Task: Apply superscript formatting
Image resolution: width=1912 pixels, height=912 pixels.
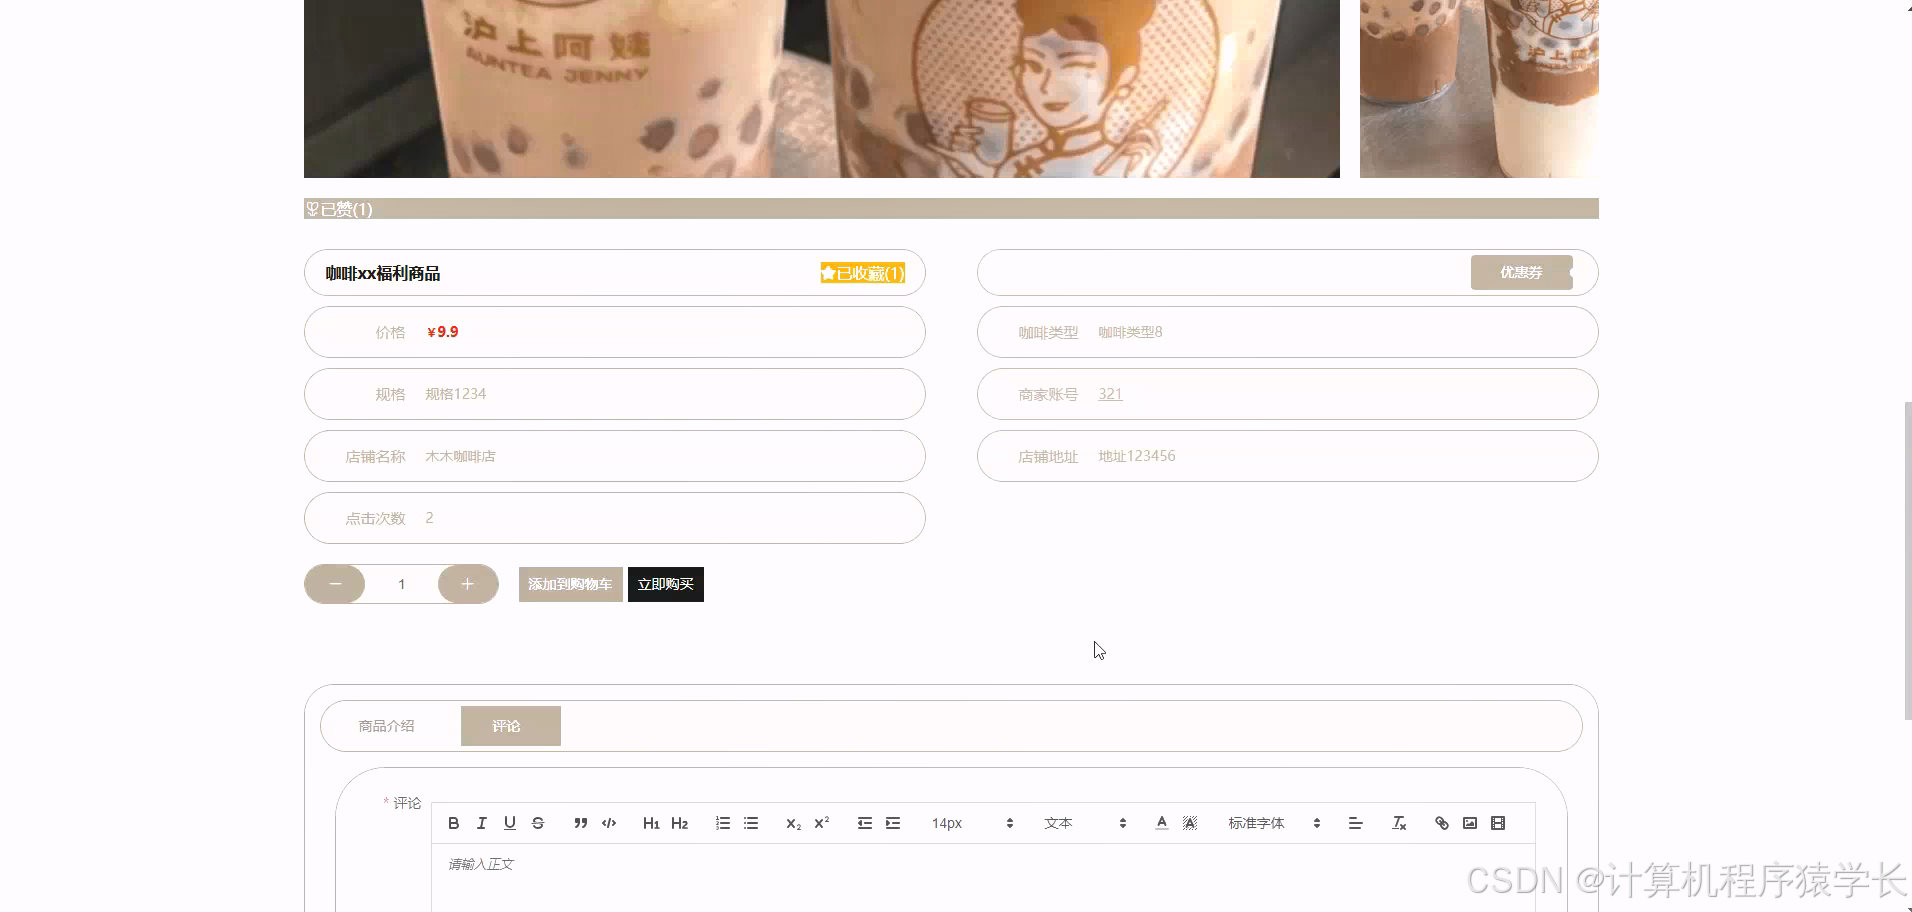Action: point(822,823)
